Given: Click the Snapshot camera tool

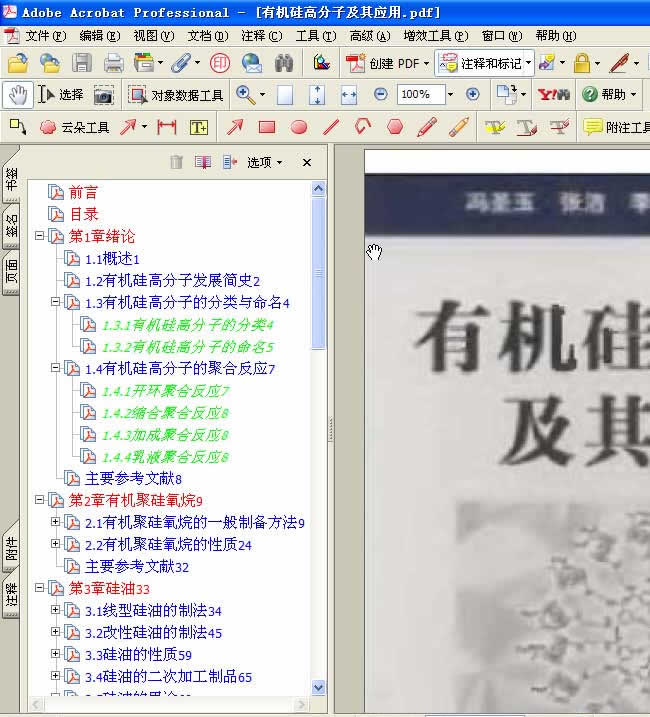Looking at the screenshot, I should [x=104, y=95].
